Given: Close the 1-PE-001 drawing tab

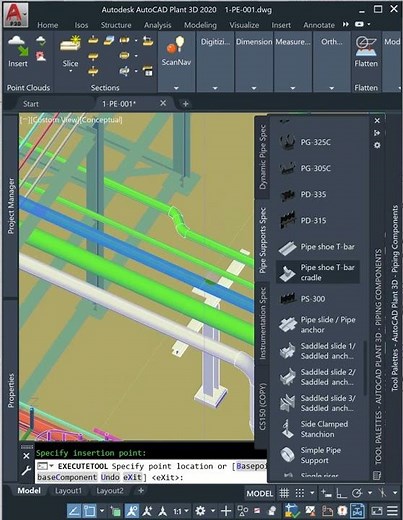Looking at the screenshot, I should click(163, 103).
